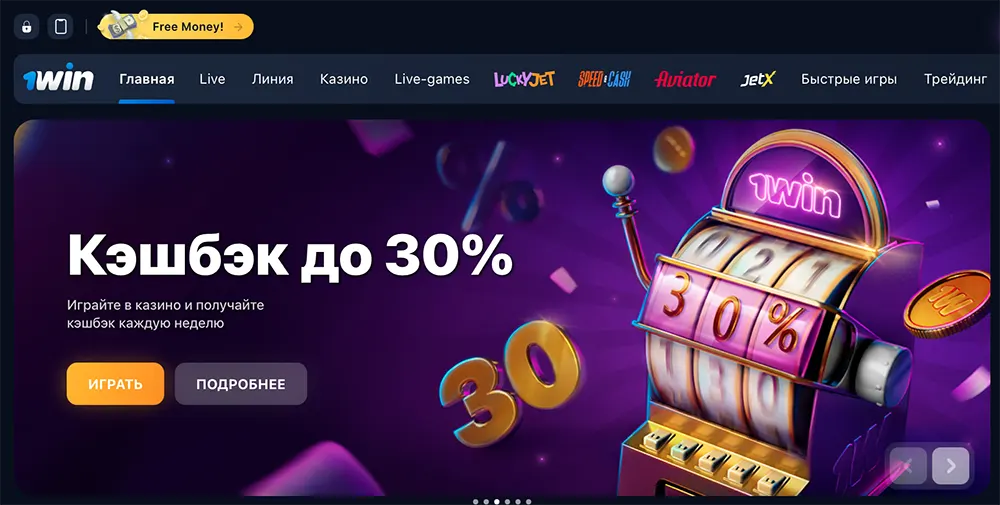Viewport: 1000px width, 505px height.
Task: Launch the LuckyJet game logo
Action: 524,79
